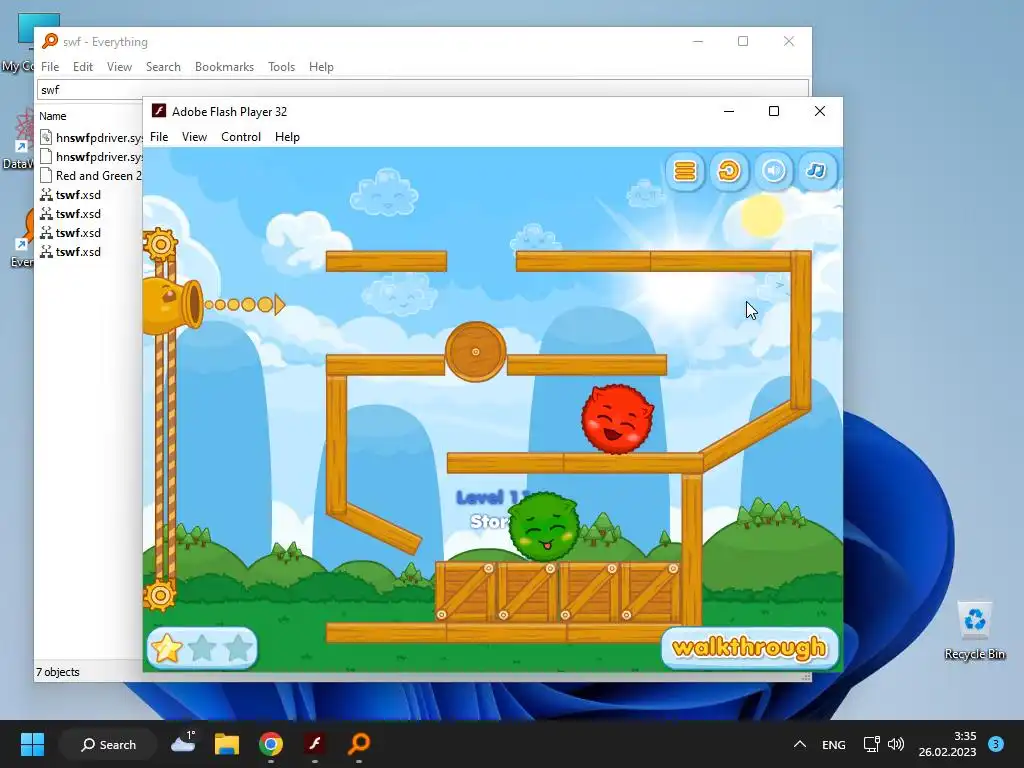The image size is (1024, 768).
Task: Open Windows Start menu
Action: [32, 744]
